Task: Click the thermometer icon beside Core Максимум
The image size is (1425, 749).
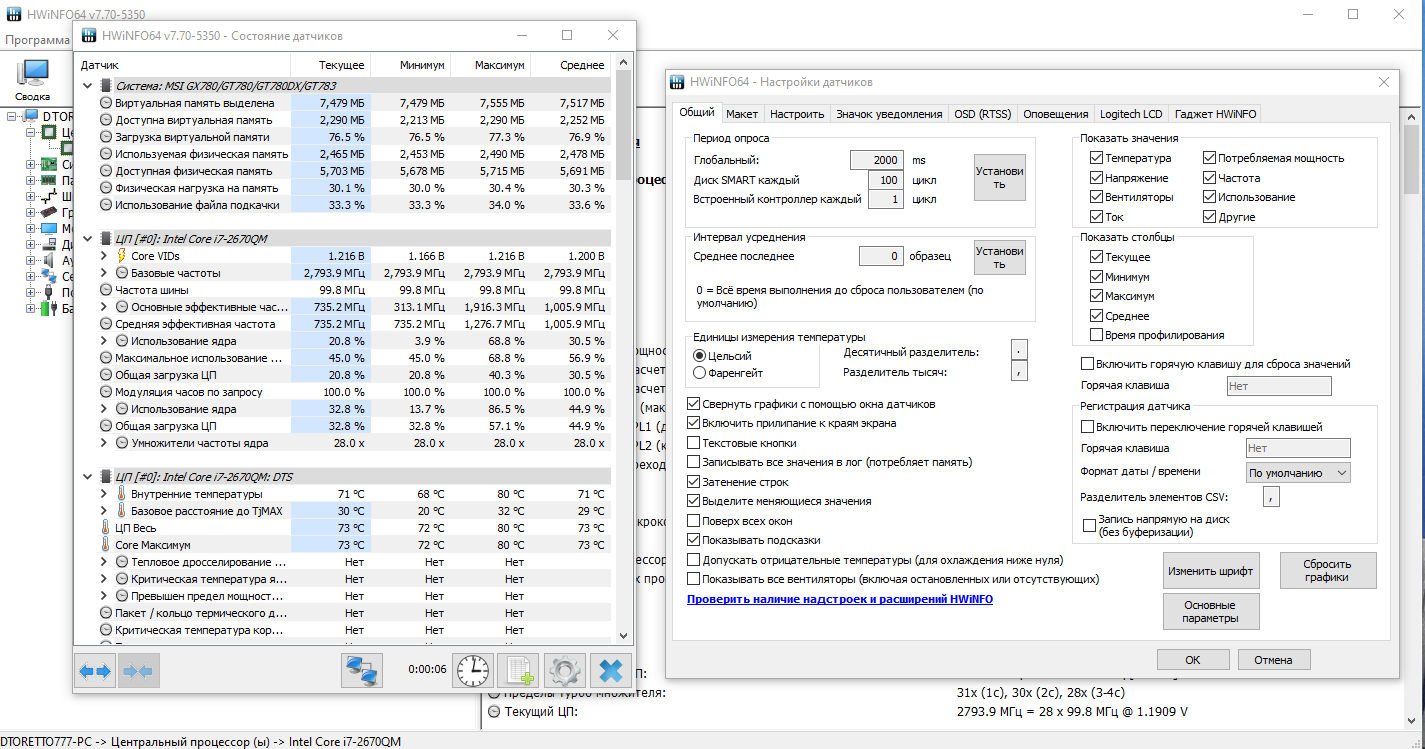Action: tap(106, 545)
